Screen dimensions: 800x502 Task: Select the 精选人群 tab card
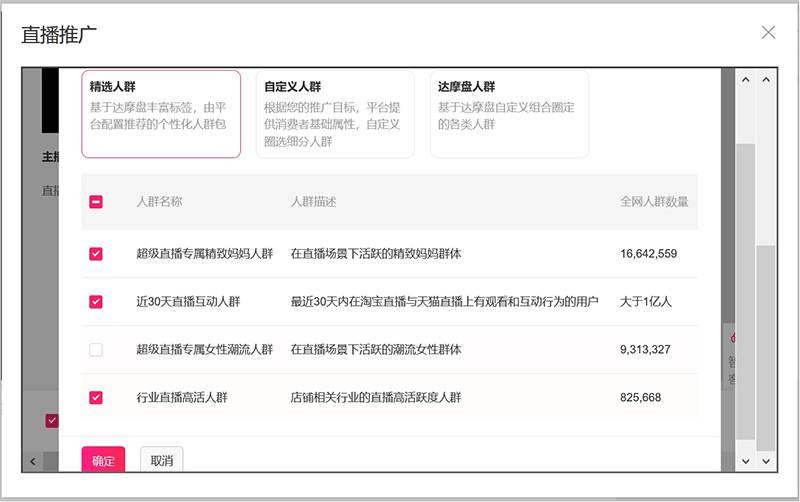click(x=160, y=113)
